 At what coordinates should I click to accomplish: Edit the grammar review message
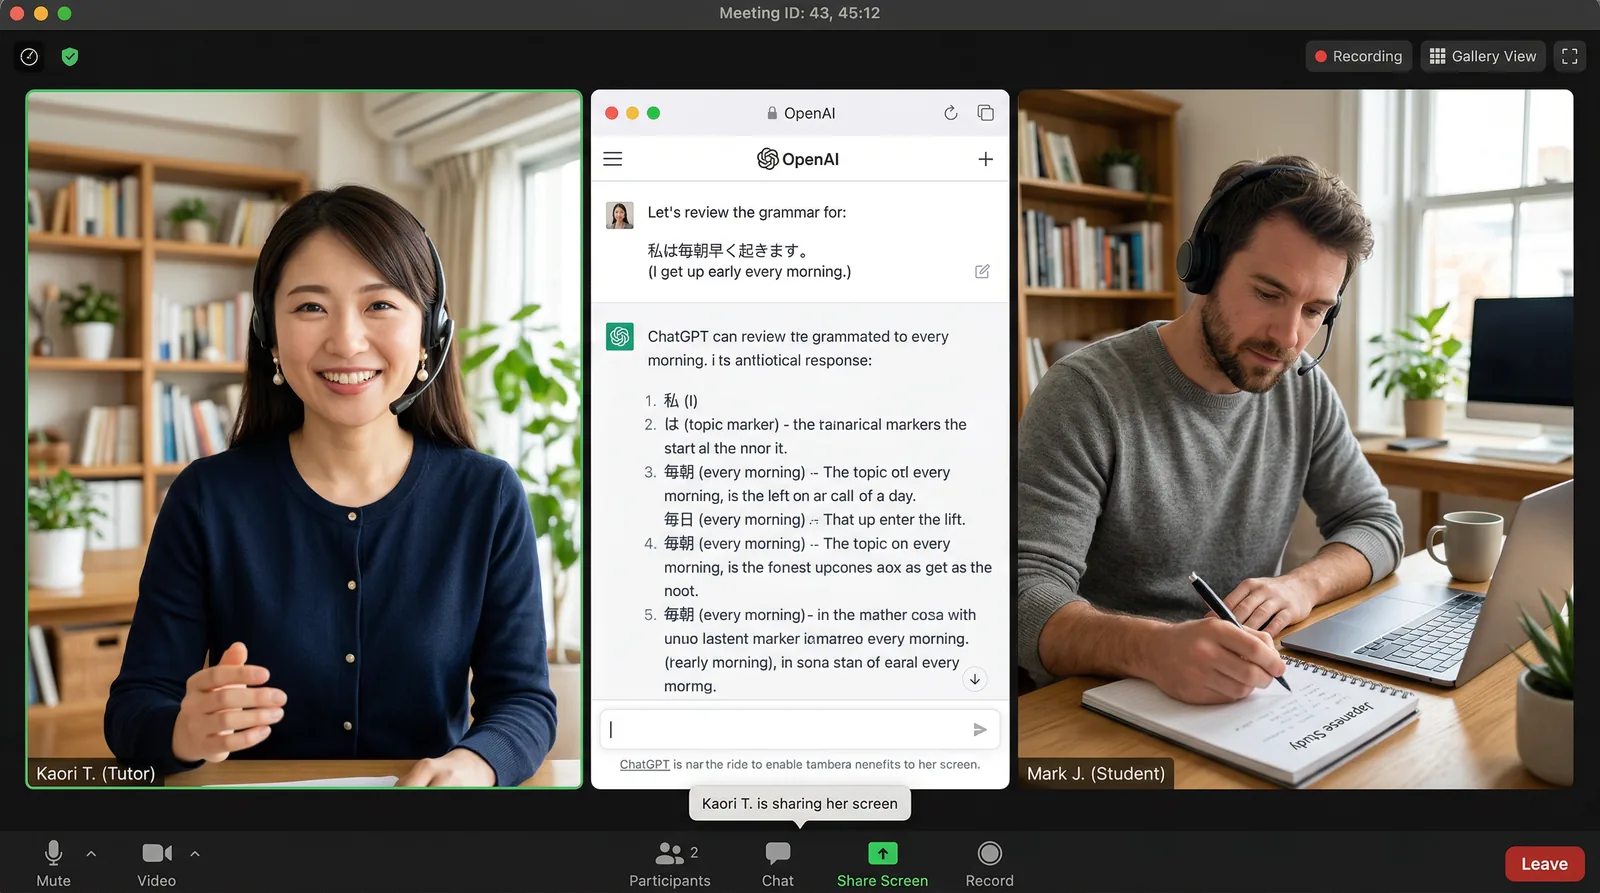tap(982, 272)
